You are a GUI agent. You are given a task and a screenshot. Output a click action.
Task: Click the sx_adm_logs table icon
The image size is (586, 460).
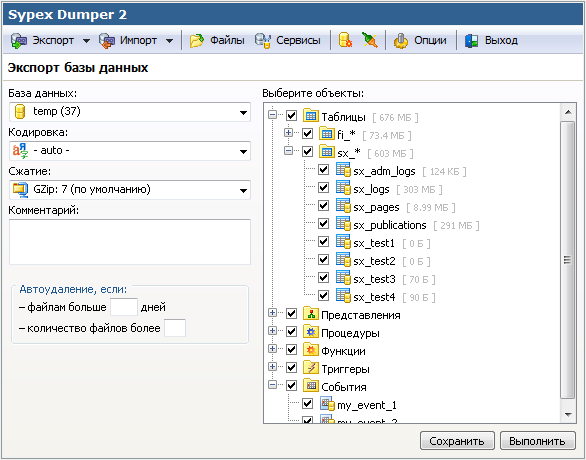click(x=343, y=170)
